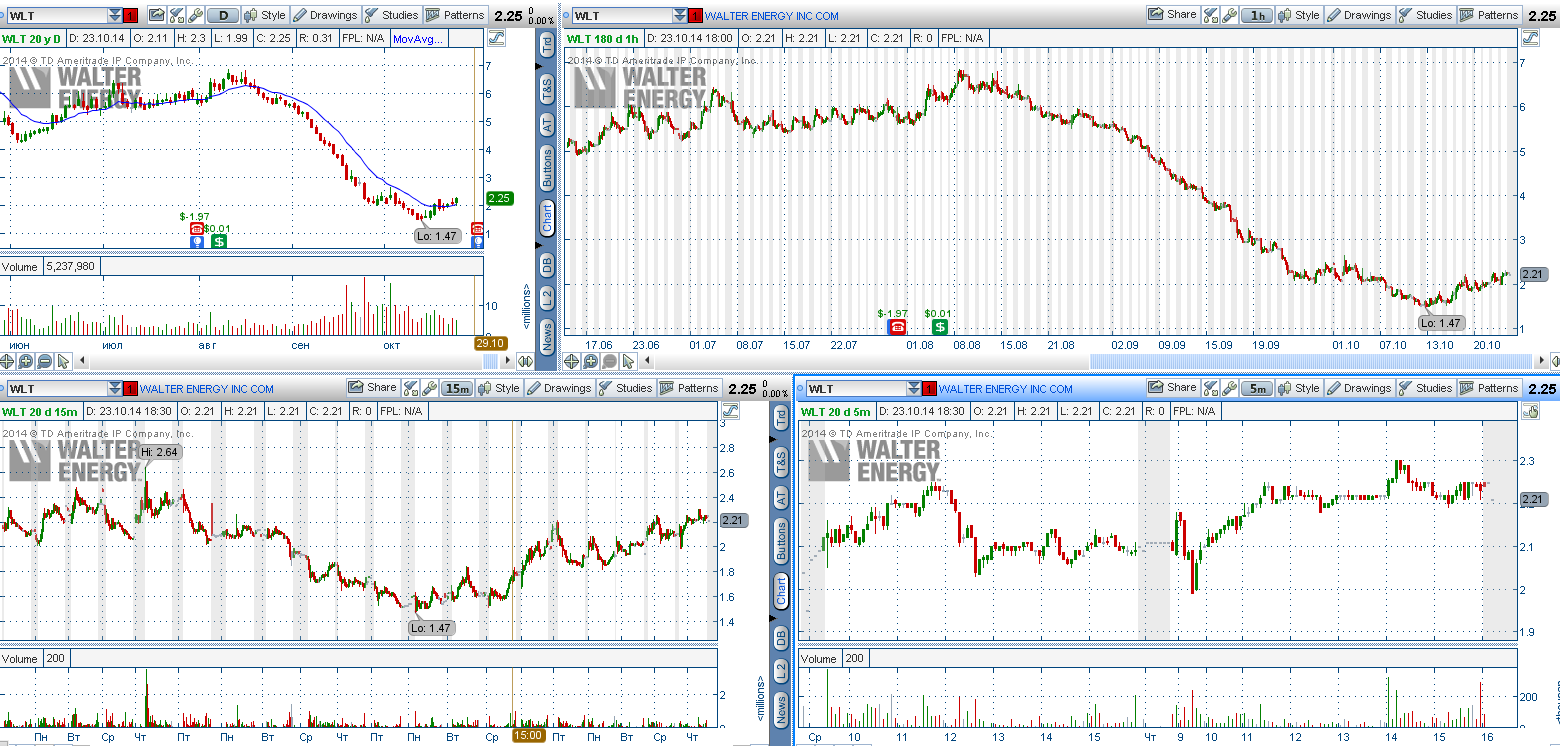Image resolution: width=1560 pixels, height=746 pixels.
Task: Expand symbol dropdown arrow in 1h chart
Action: tap(682, 15)
